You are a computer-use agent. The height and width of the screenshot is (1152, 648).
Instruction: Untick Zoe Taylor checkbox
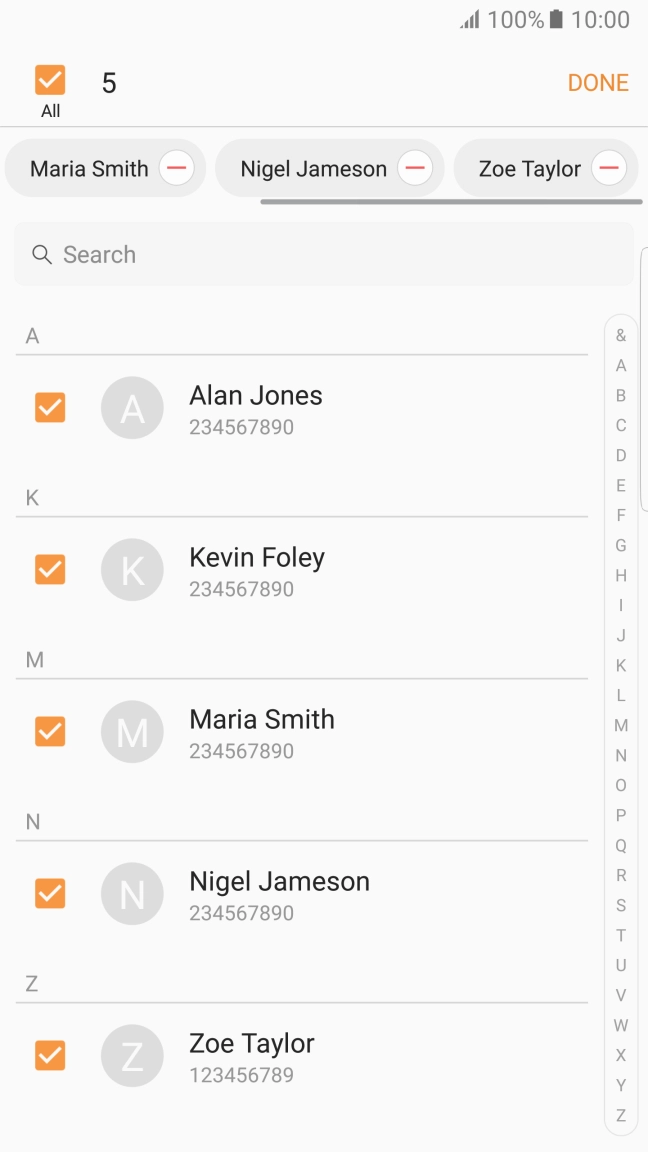click(x=50, y=1056)
